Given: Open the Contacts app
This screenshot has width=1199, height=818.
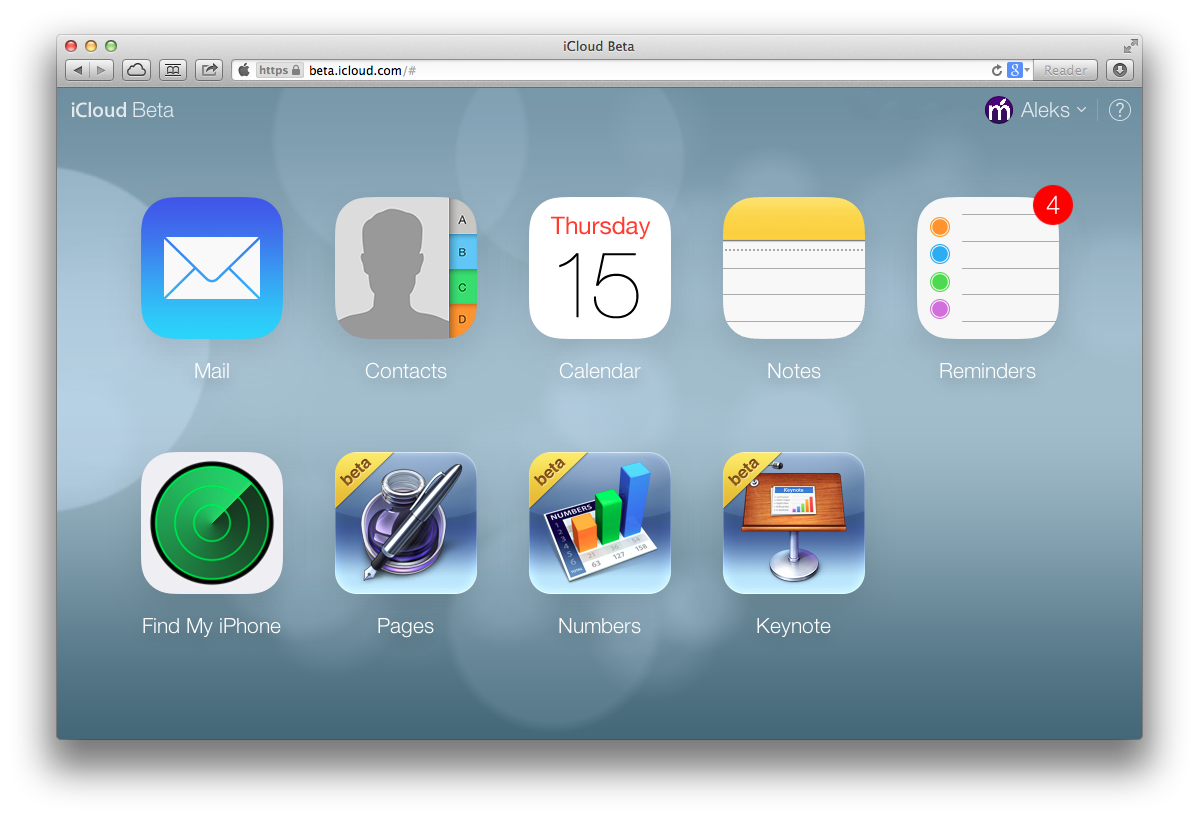Looking at the screenshot, I should coord(405,268).
